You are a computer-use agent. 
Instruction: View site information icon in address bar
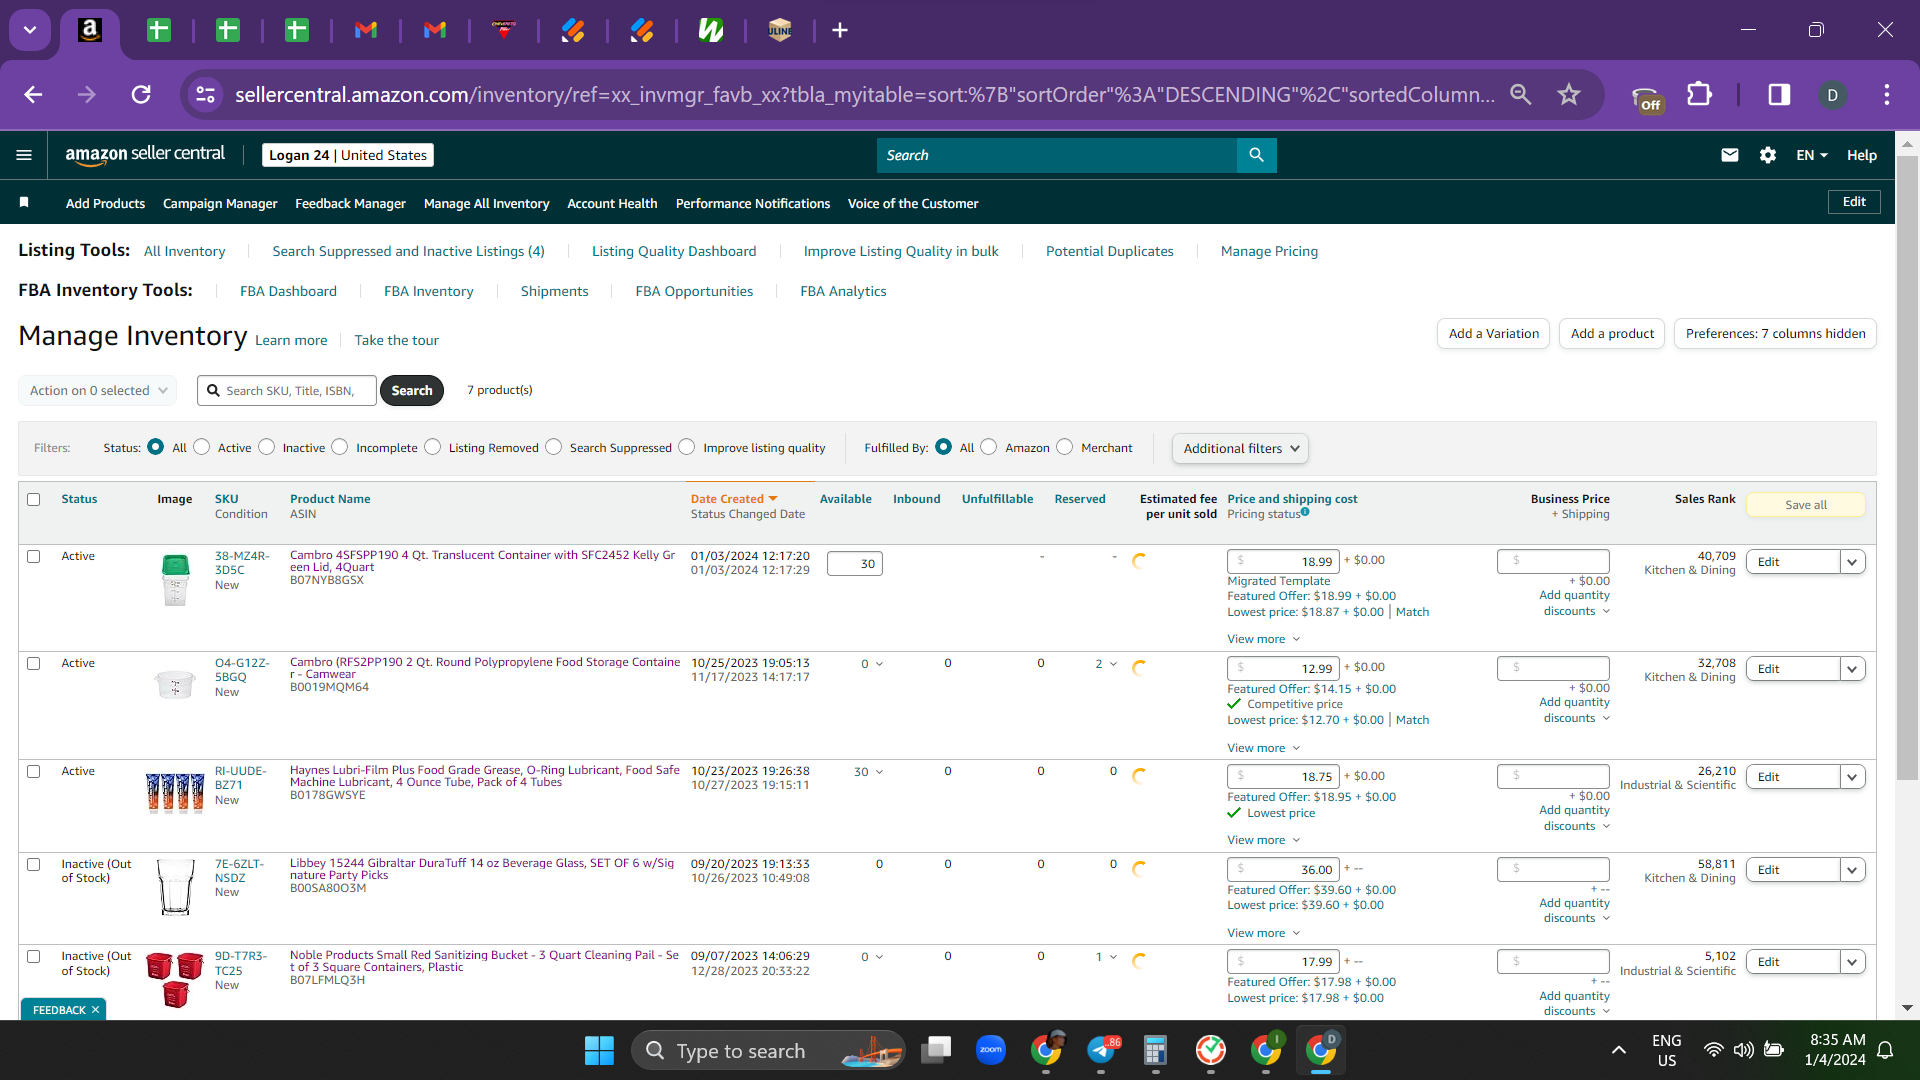205,94
